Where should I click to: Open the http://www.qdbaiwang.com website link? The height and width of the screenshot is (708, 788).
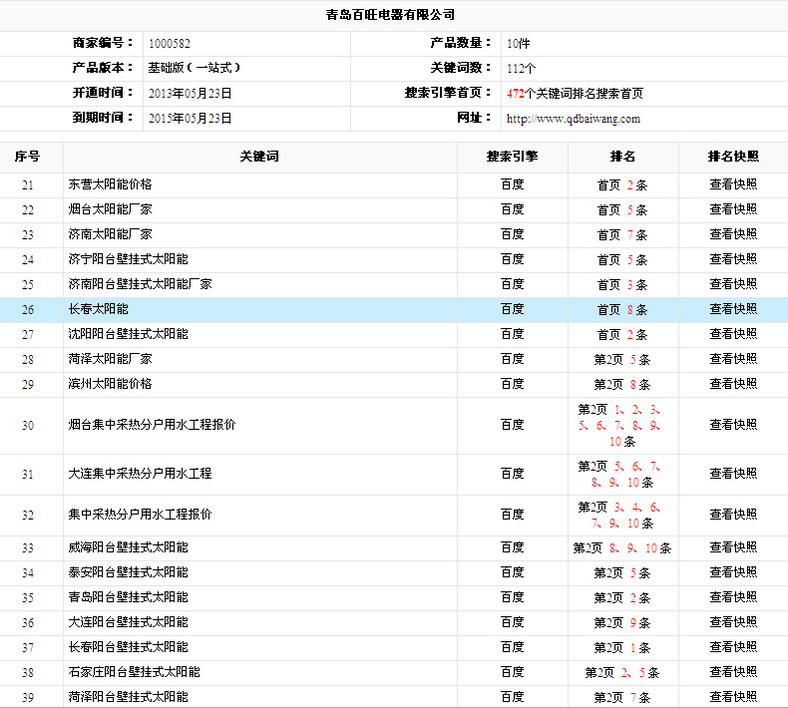click(x=573, y=119)
